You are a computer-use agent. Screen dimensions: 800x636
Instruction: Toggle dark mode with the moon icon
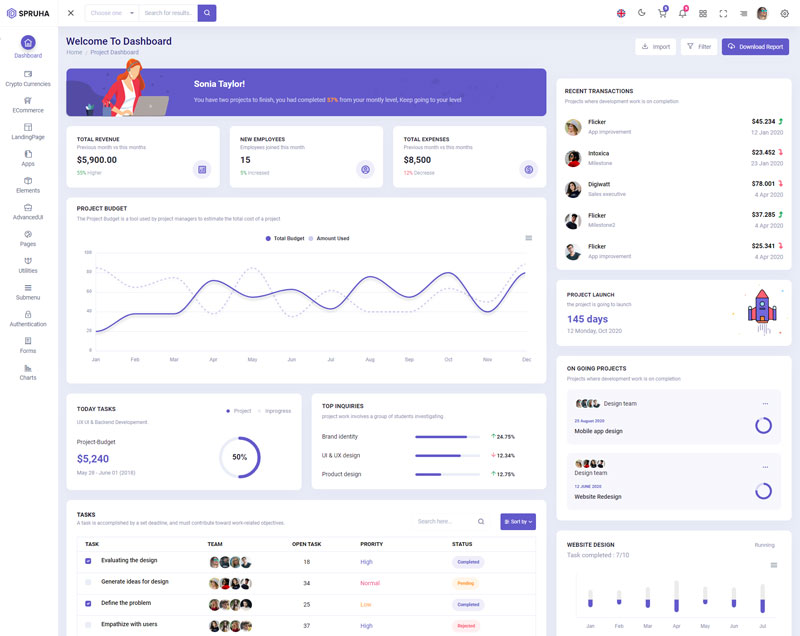point(641,13)
